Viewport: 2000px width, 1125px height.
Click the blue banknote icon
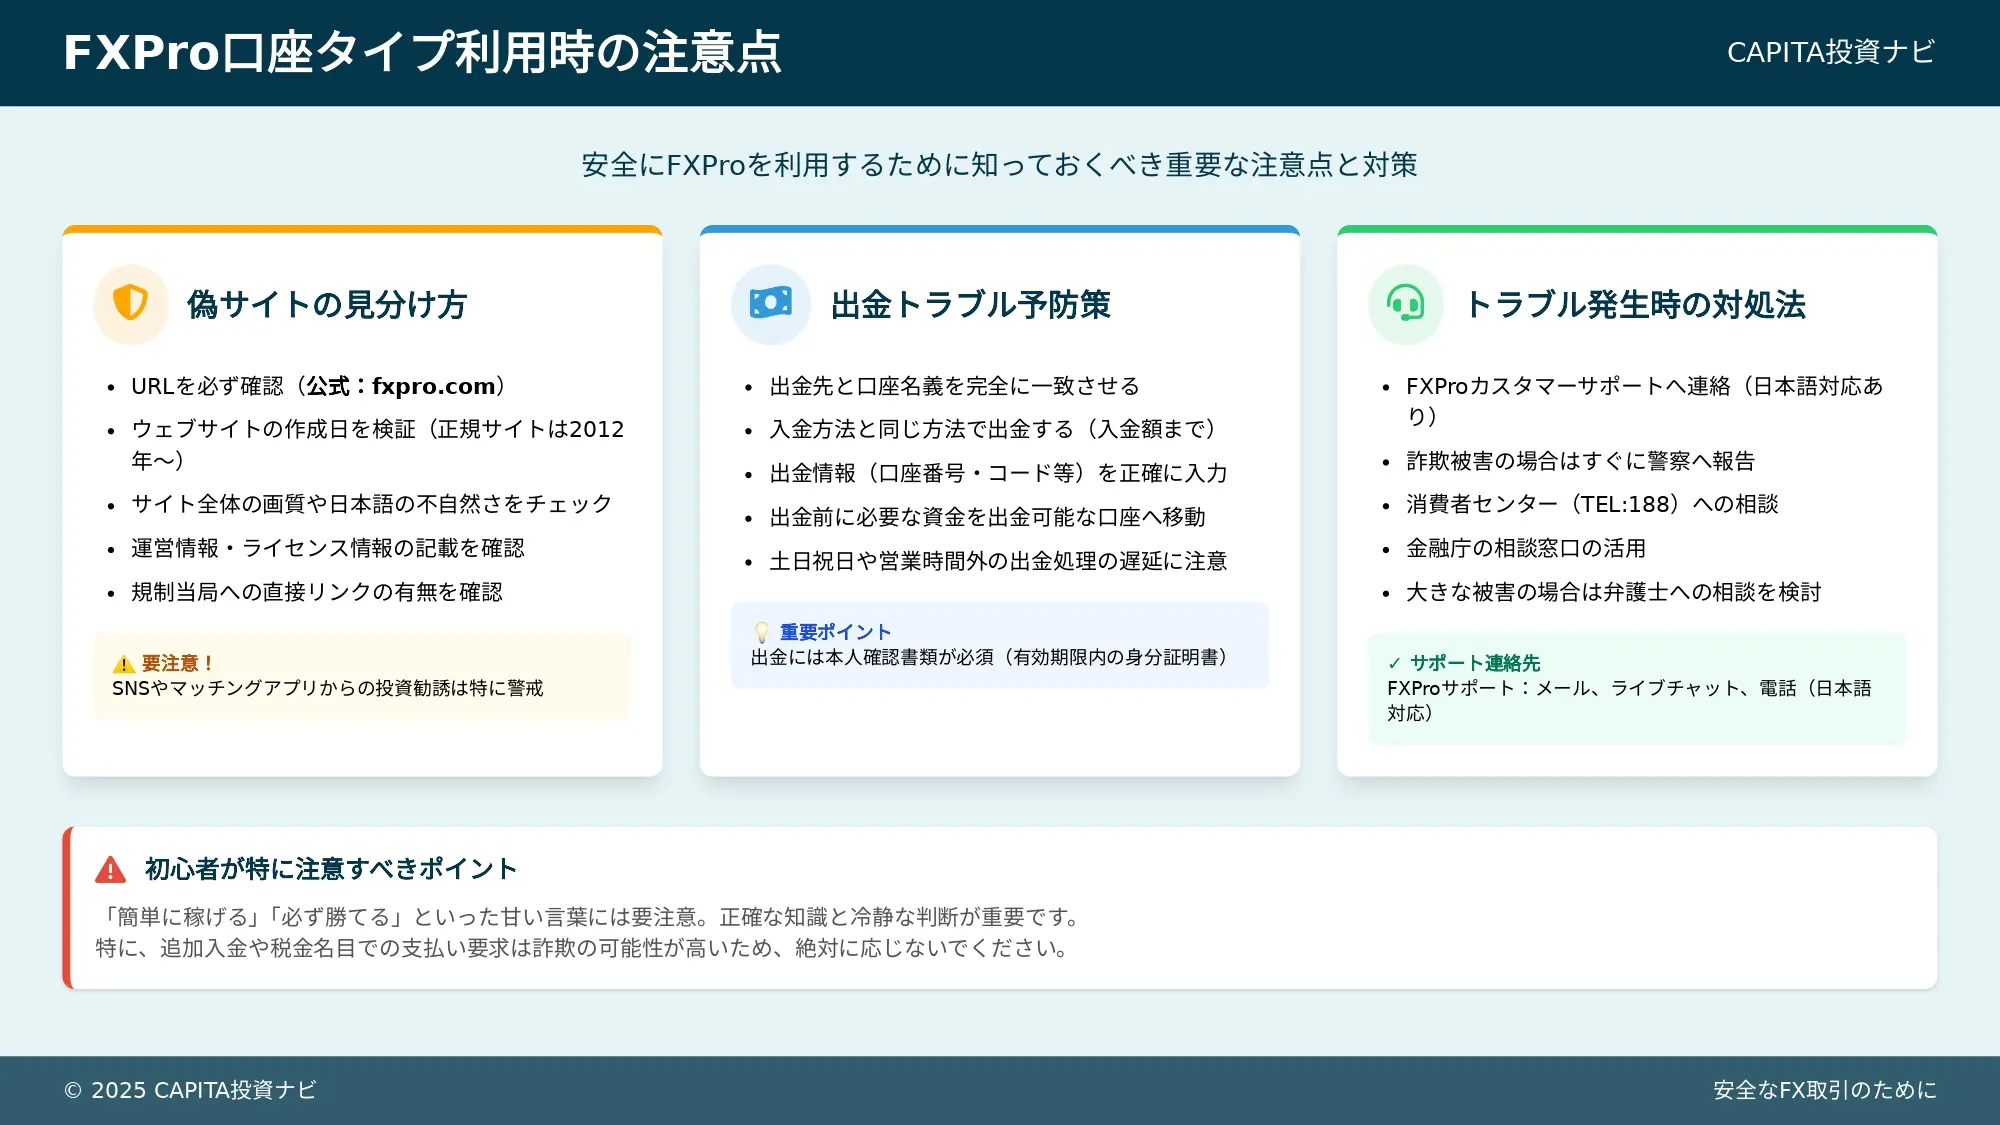coord(770,303)
